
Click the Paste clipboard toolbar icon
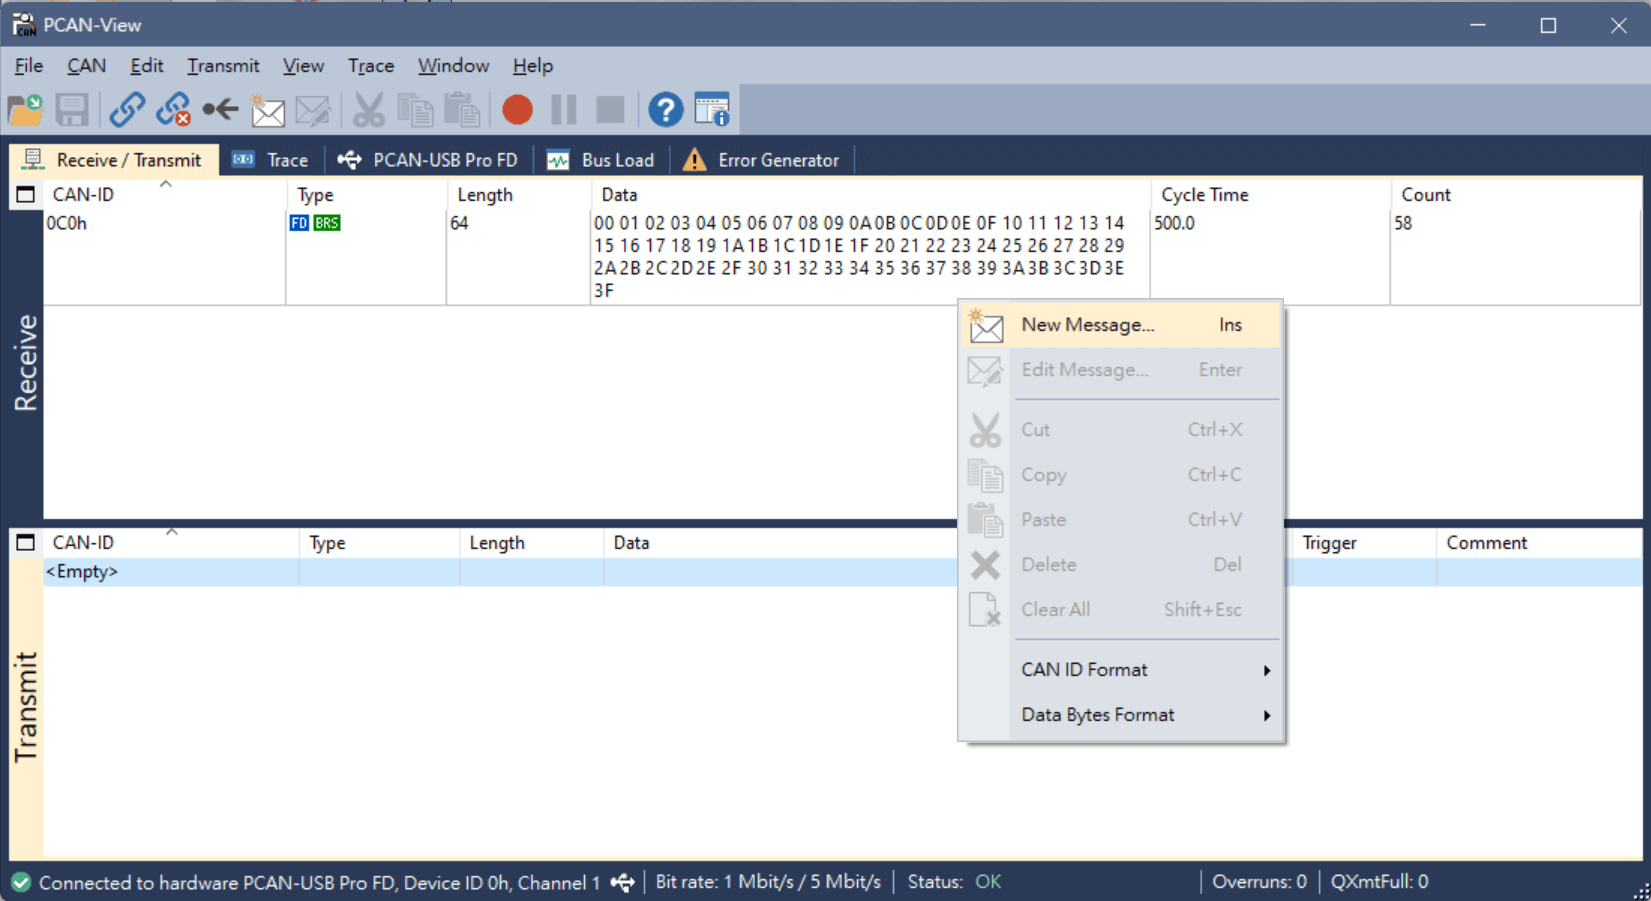pyautogui.click(x=461, y=109)
